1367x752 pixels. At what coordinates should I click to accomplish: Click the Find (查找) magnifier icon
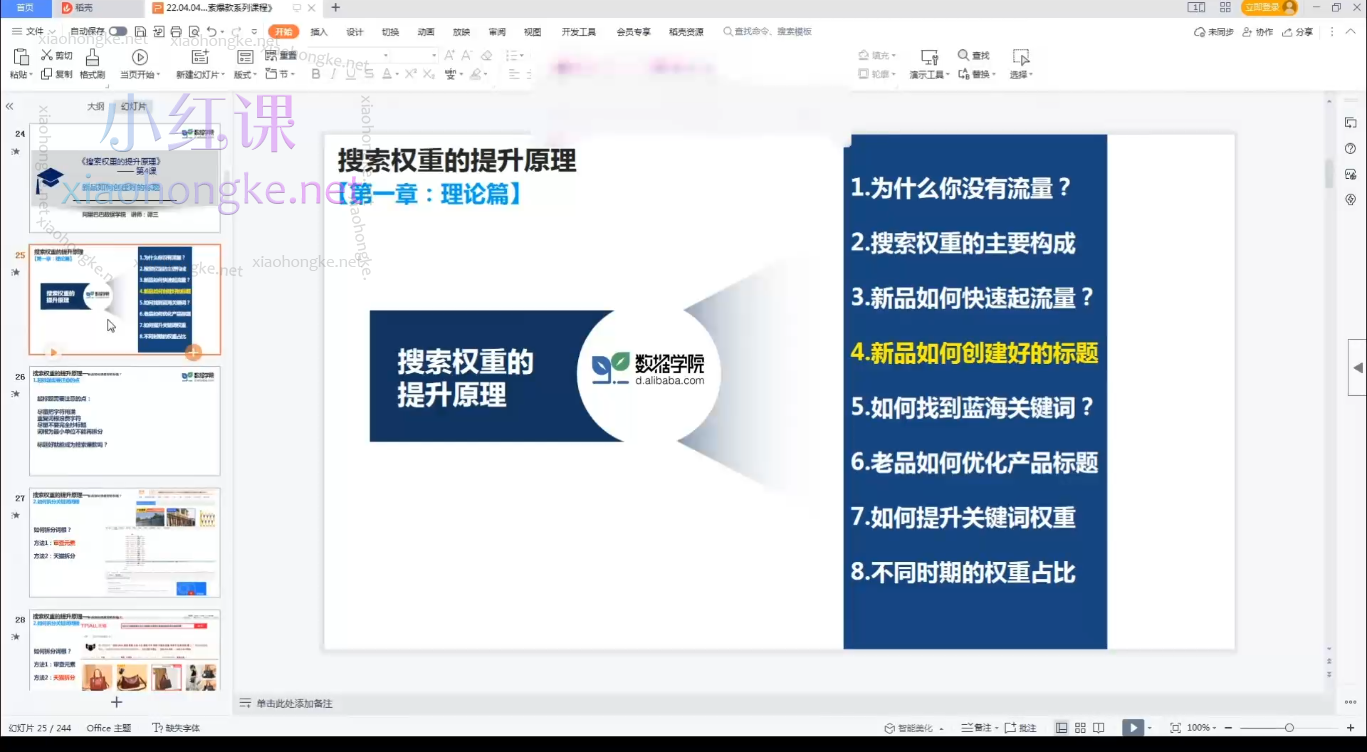tap(963, 55)
